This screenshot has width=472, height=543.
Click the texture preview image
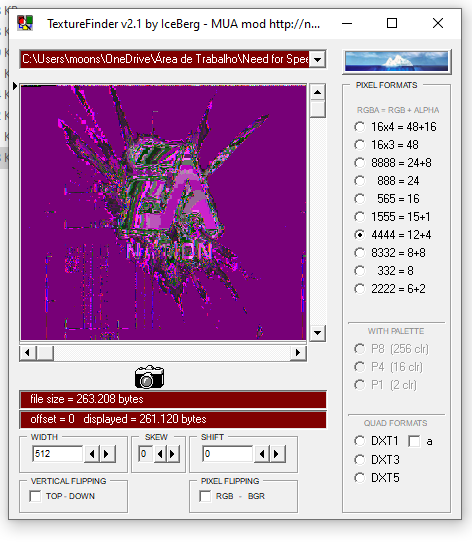click(x=163, y=213)
